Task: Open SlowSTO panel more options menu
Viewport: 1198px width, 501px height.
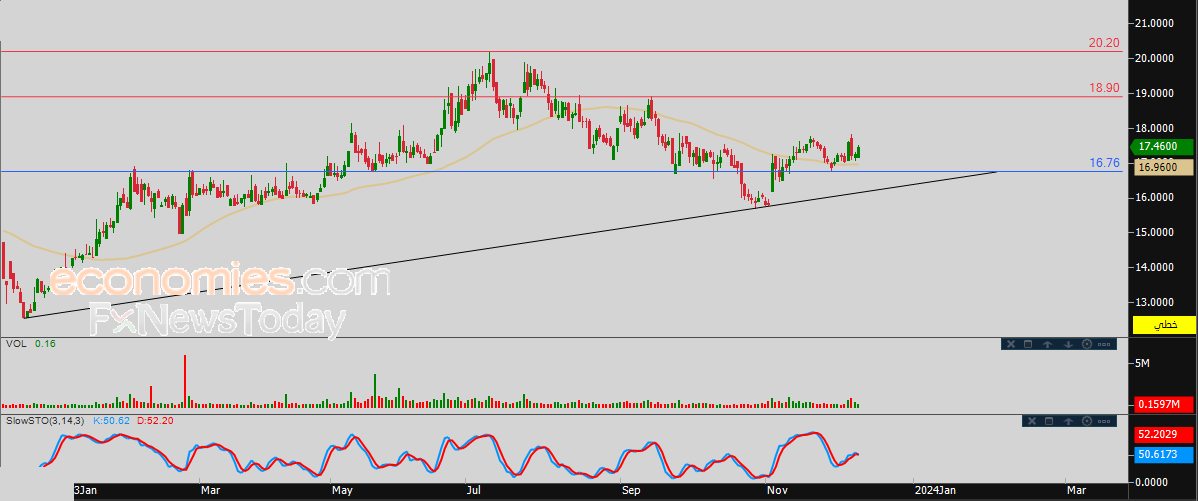Action: coord(1104,421)
